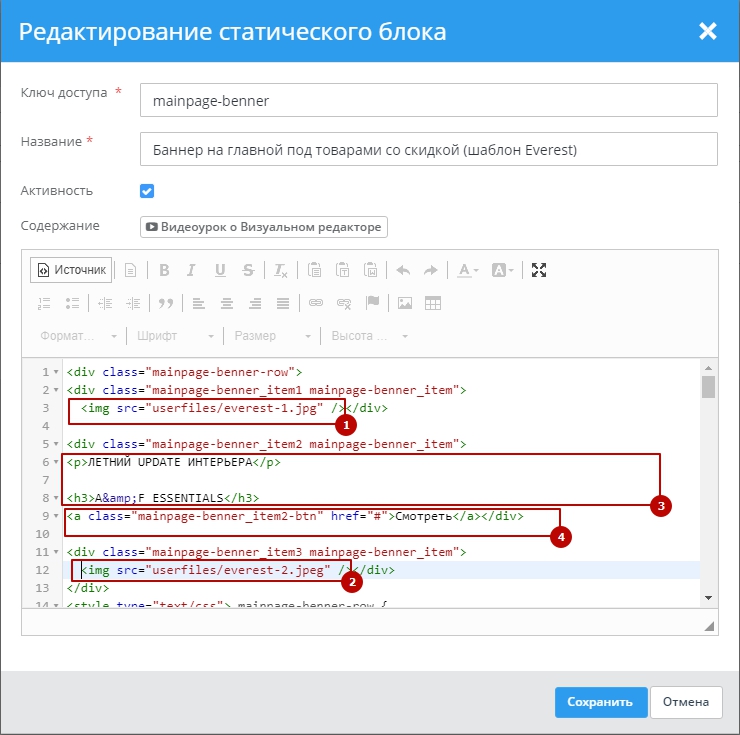The image size is (740, 735).
Task: Click the maximize editor icon in toolbar
Action: point(539,270)
